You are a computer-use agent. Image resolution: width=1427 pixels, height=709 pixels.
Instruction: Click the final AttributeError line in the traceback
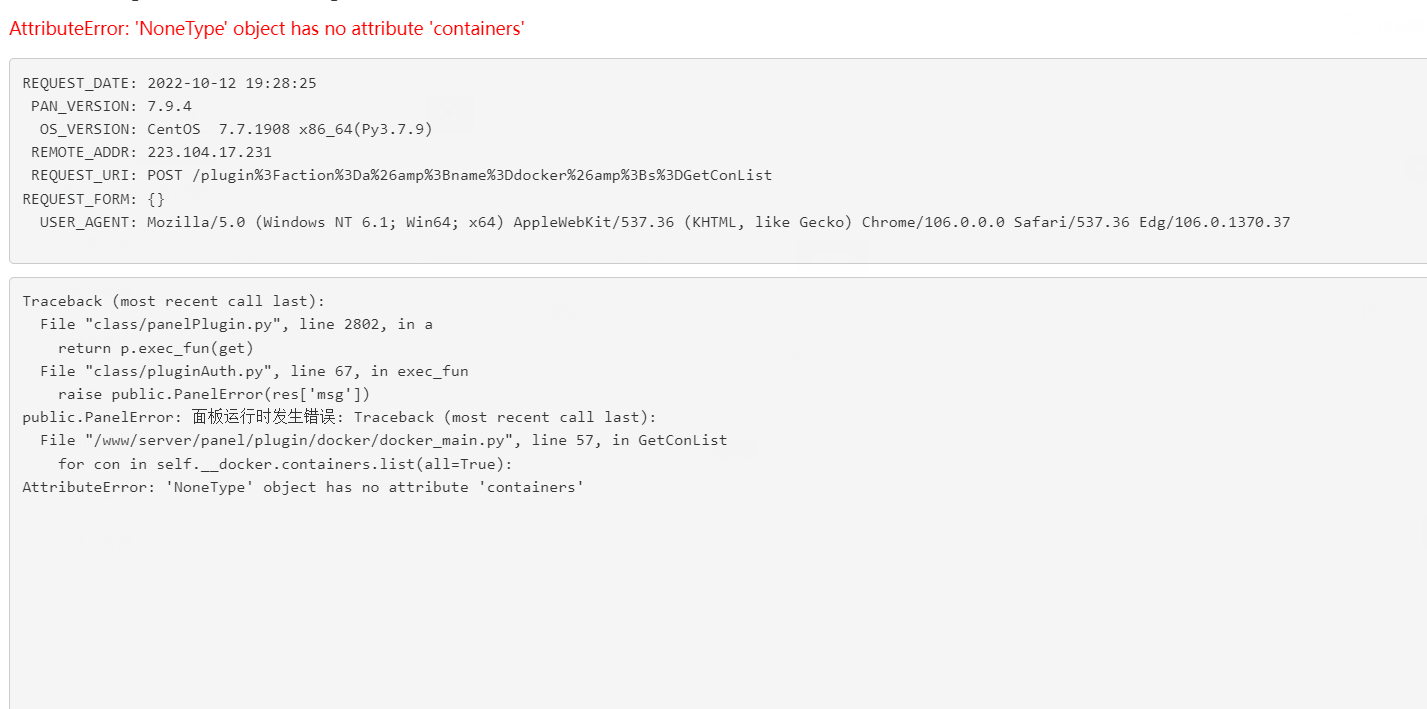[303, 487]
